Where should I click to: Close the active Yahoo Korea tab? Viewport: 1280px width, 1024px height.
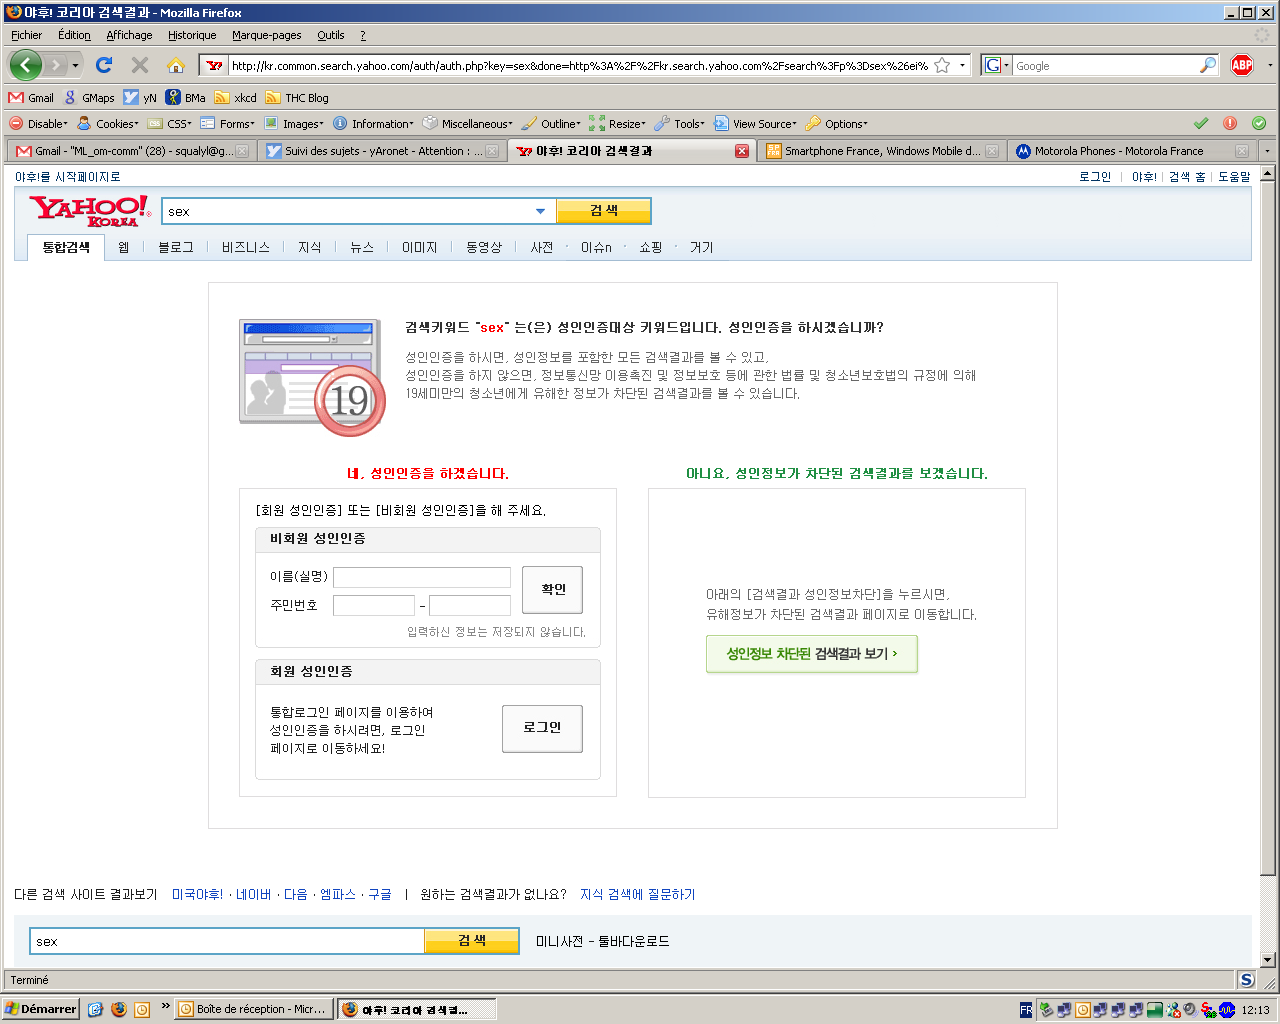(x=742, y=151)
